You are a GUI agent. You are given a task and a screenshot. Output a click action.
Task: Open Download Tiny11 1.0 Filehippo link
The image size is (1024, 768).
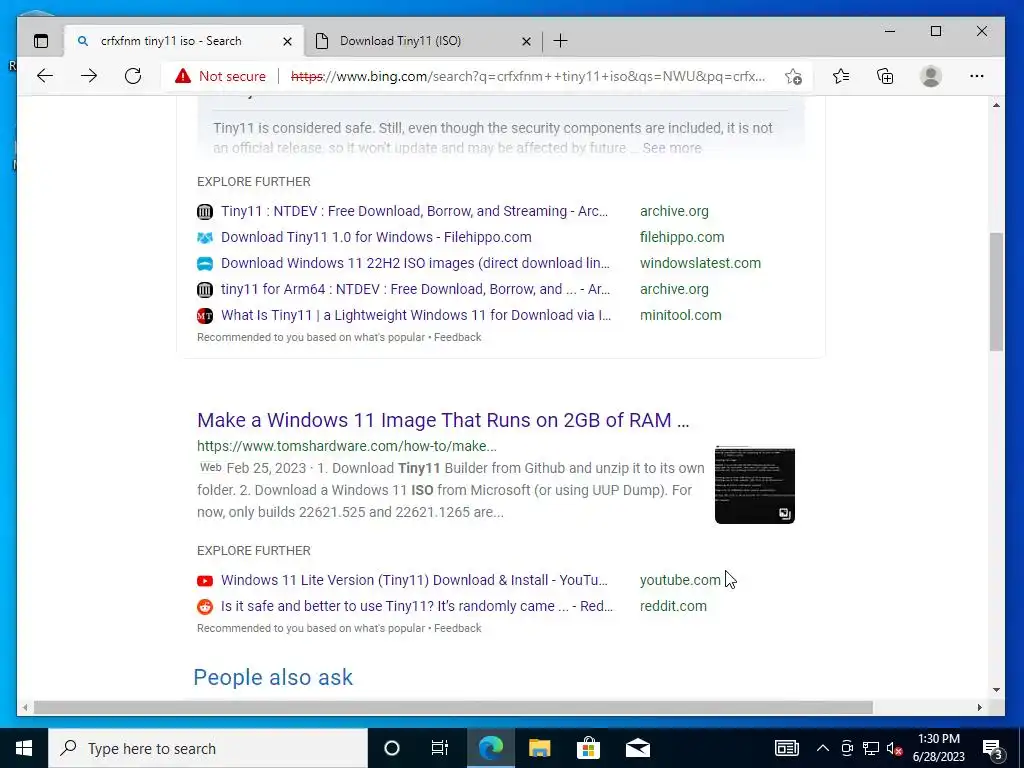[376, 237]
